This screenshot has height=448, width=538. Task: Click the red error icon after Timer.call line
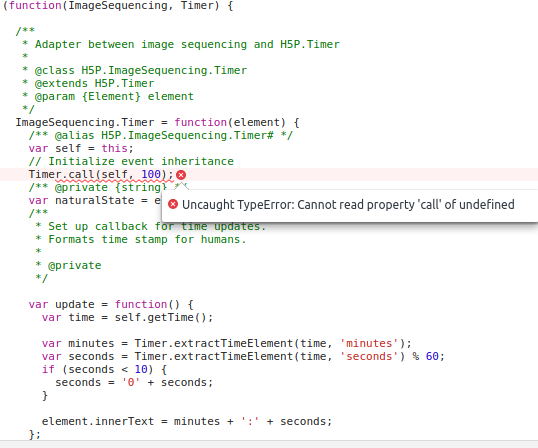click(181, 175)
